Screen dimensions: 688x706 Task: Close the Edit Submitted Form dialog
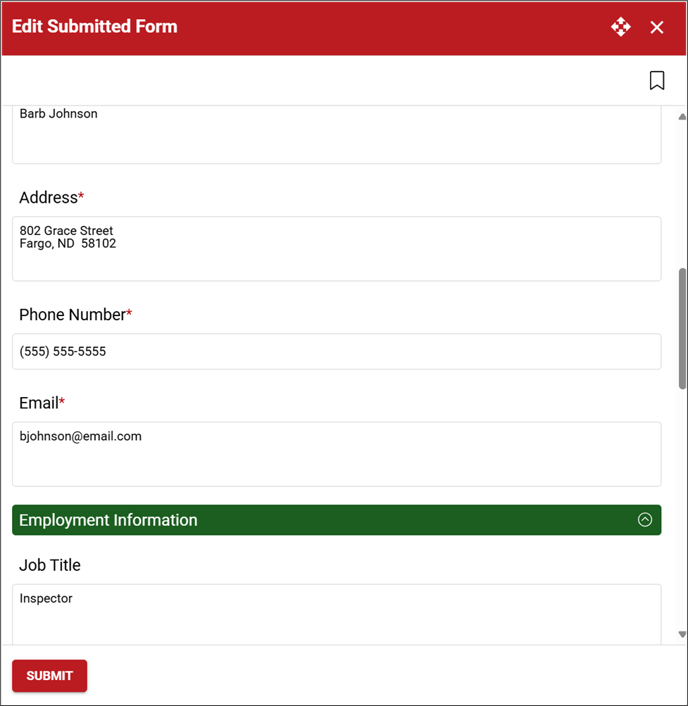click(657, 27)
